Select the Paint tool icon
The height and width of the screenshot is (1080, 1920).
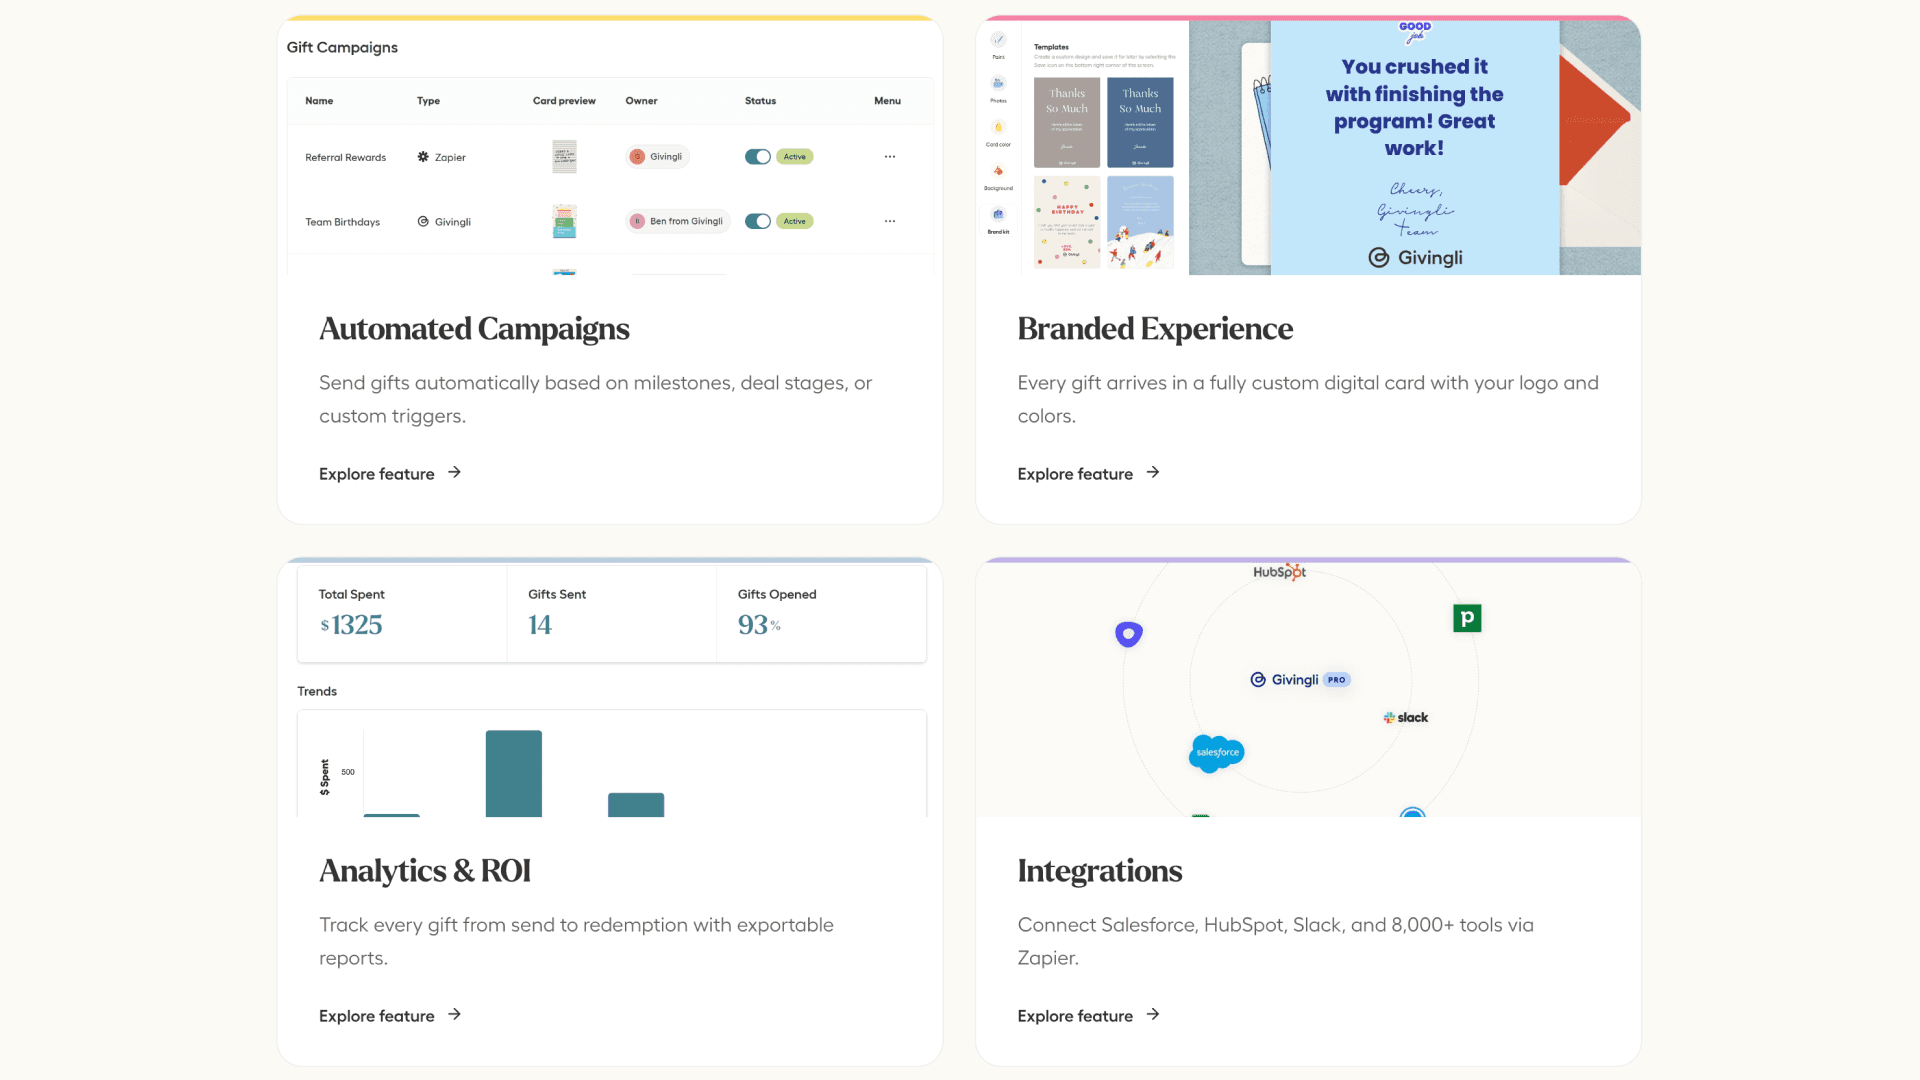[998, 40]
